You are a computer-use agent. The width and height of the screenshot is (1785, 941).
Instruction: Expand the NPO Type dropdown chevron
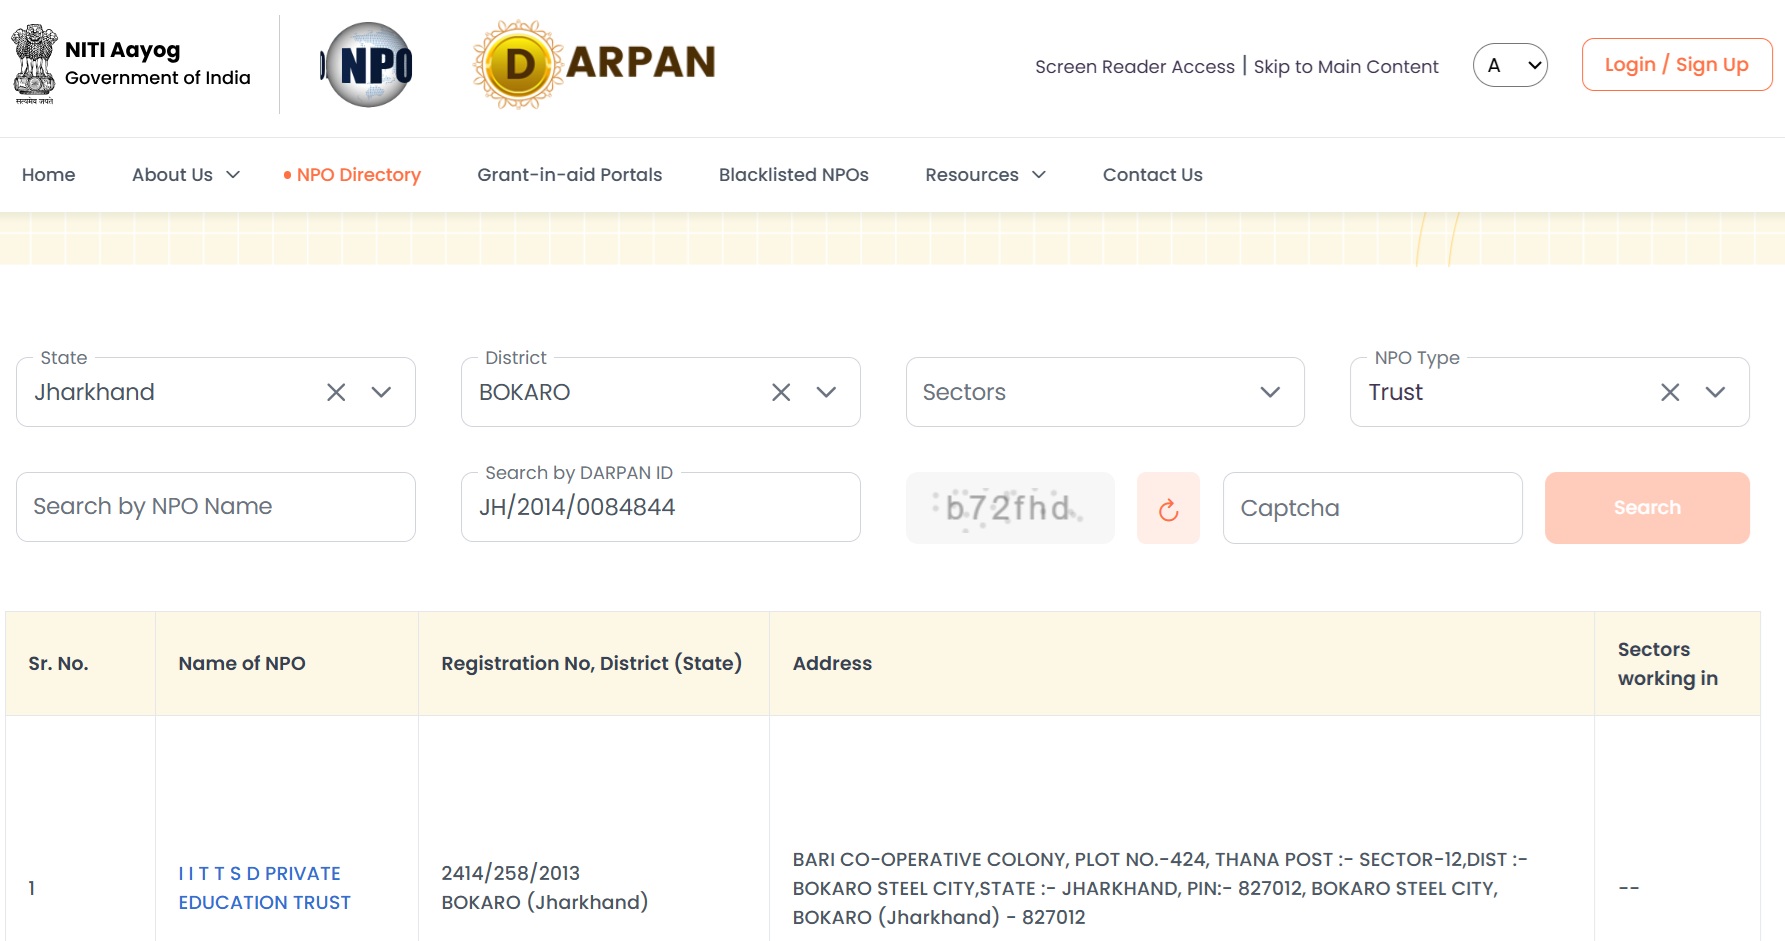pos(1715,393)
